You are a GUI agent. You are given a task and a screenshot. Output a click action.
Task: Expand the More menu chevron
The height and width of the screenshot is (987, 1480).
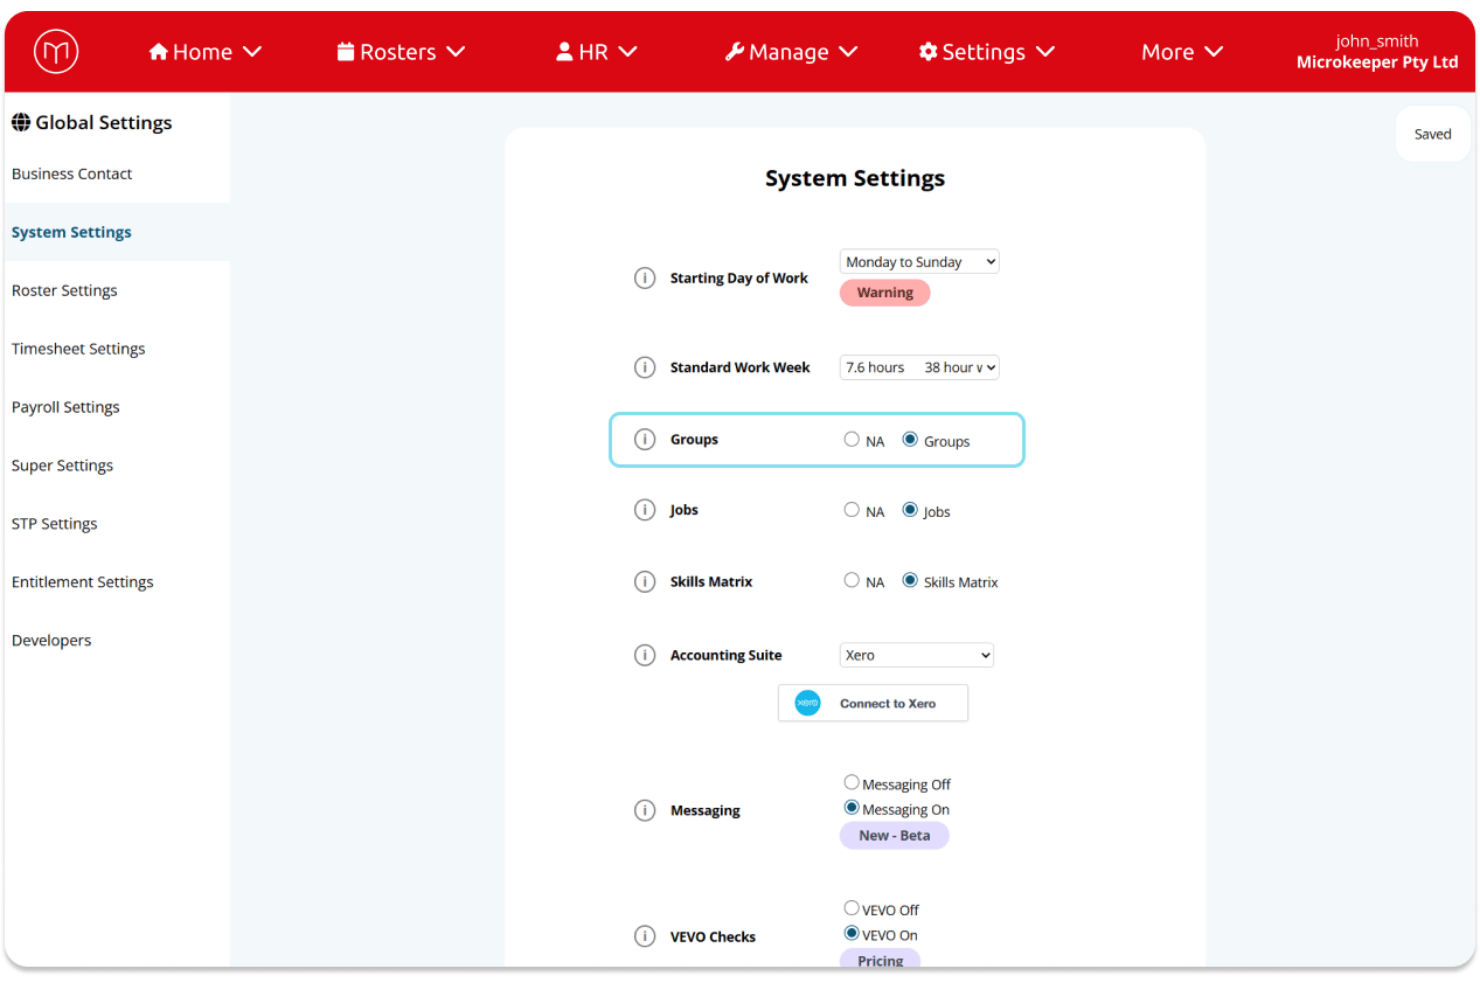[x=1214, y=52]
